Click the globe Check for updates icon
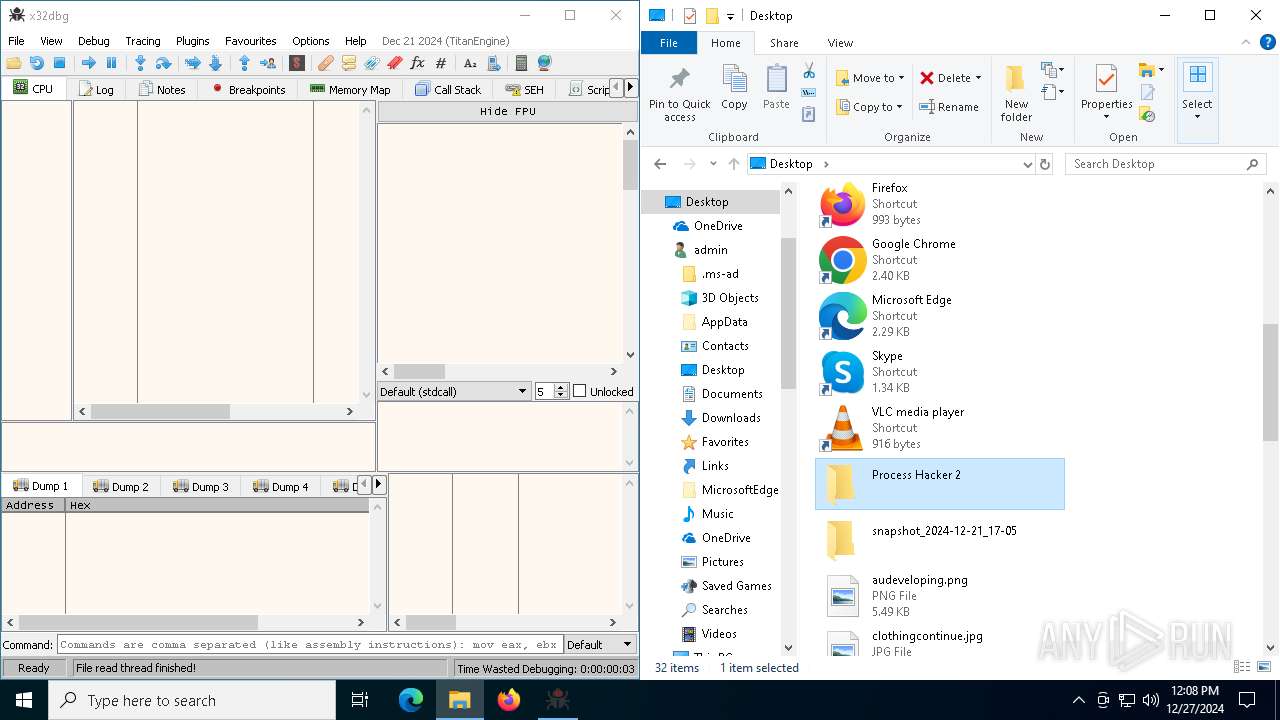This screenshot has height=720, width=1280. tap(544, 63)
